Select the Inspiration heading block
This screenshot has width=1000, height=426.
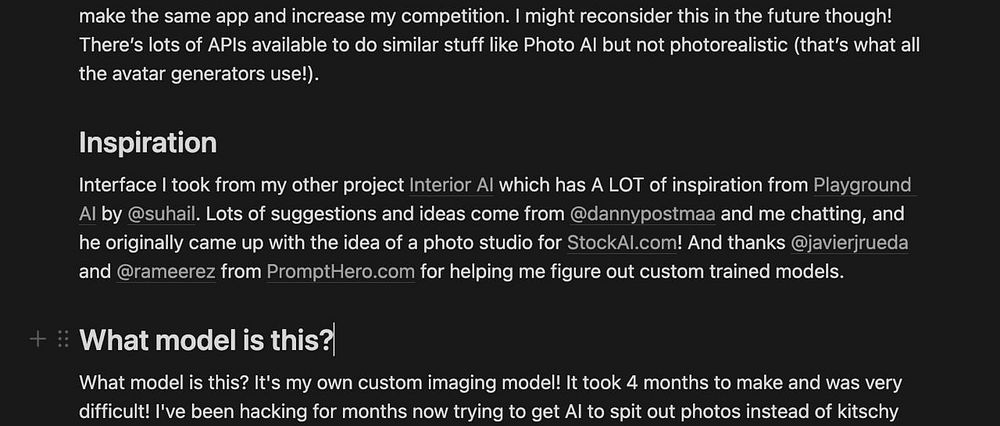148,143
